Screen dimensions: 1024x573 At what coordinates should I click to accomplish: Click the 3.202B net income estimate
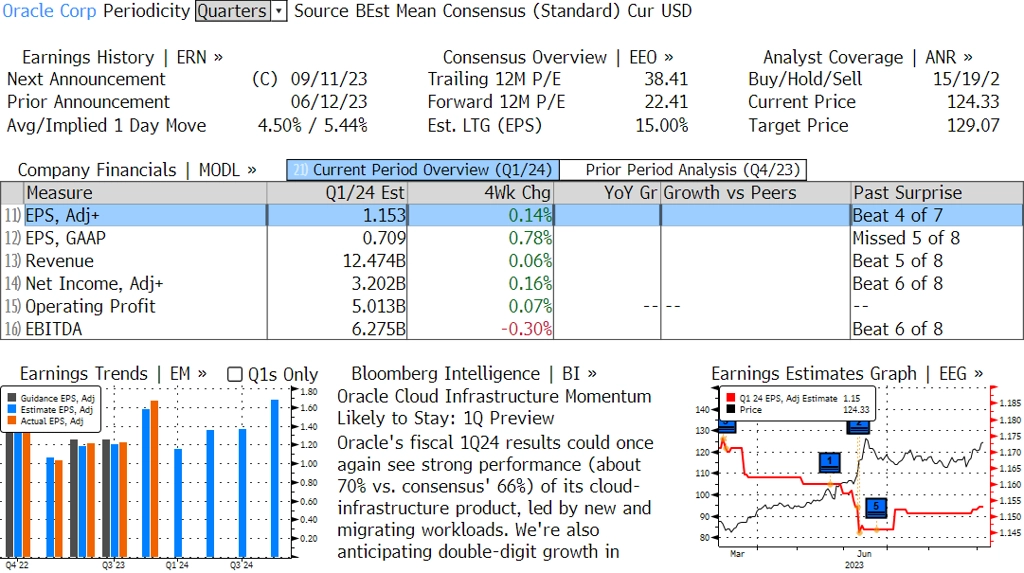379,284
